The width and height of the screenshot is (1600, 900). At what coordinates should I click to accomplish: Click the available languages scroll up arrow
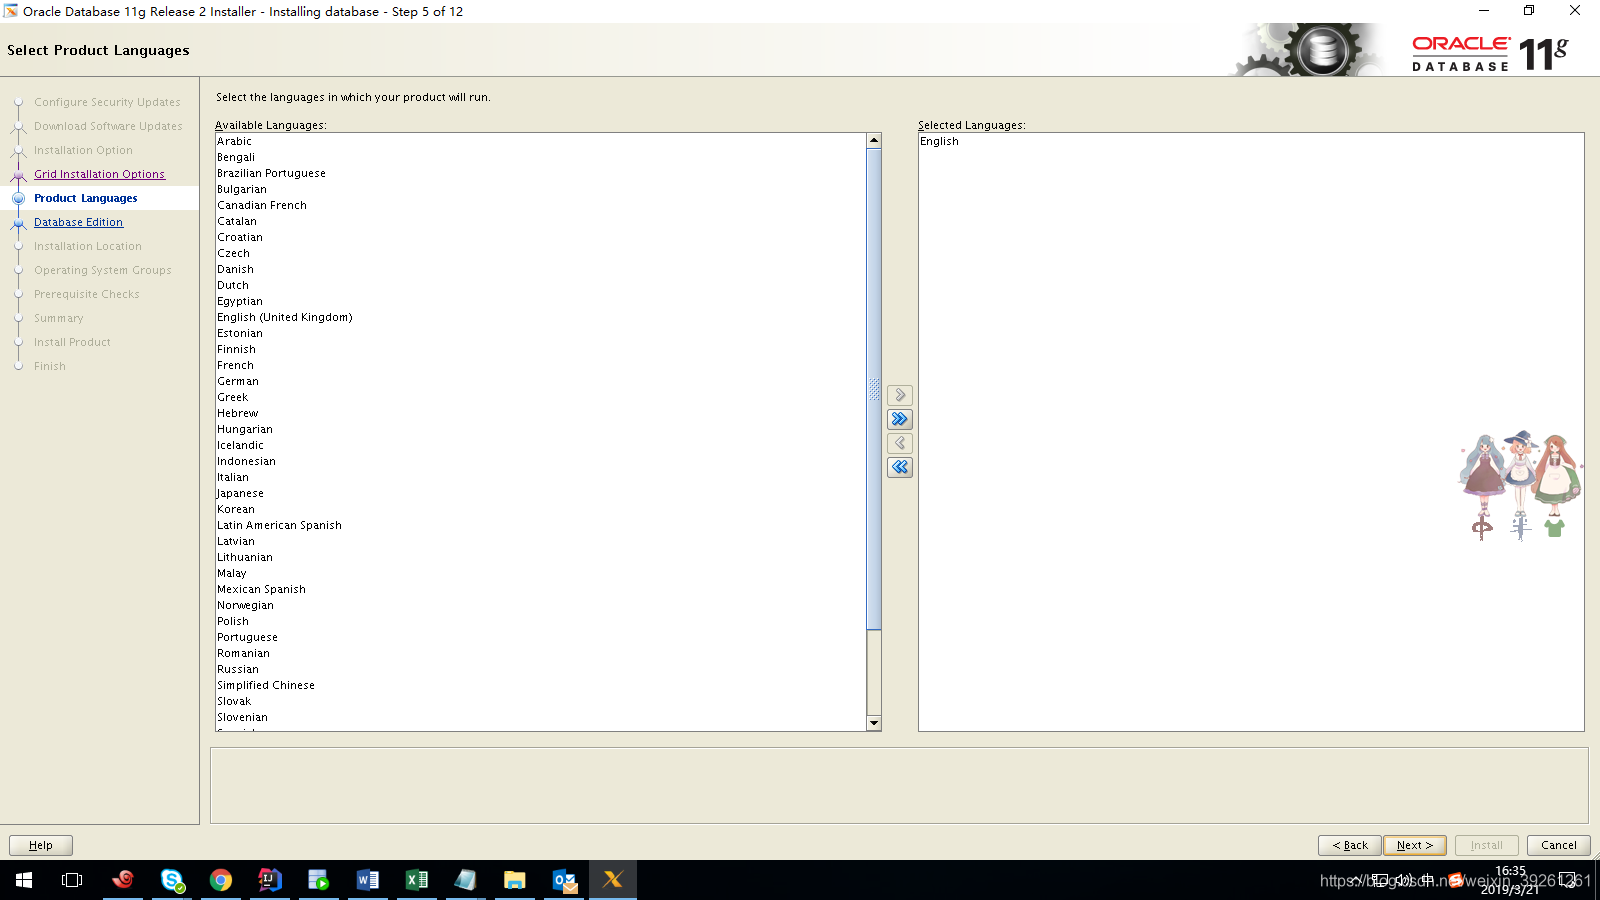pos(874,141)
